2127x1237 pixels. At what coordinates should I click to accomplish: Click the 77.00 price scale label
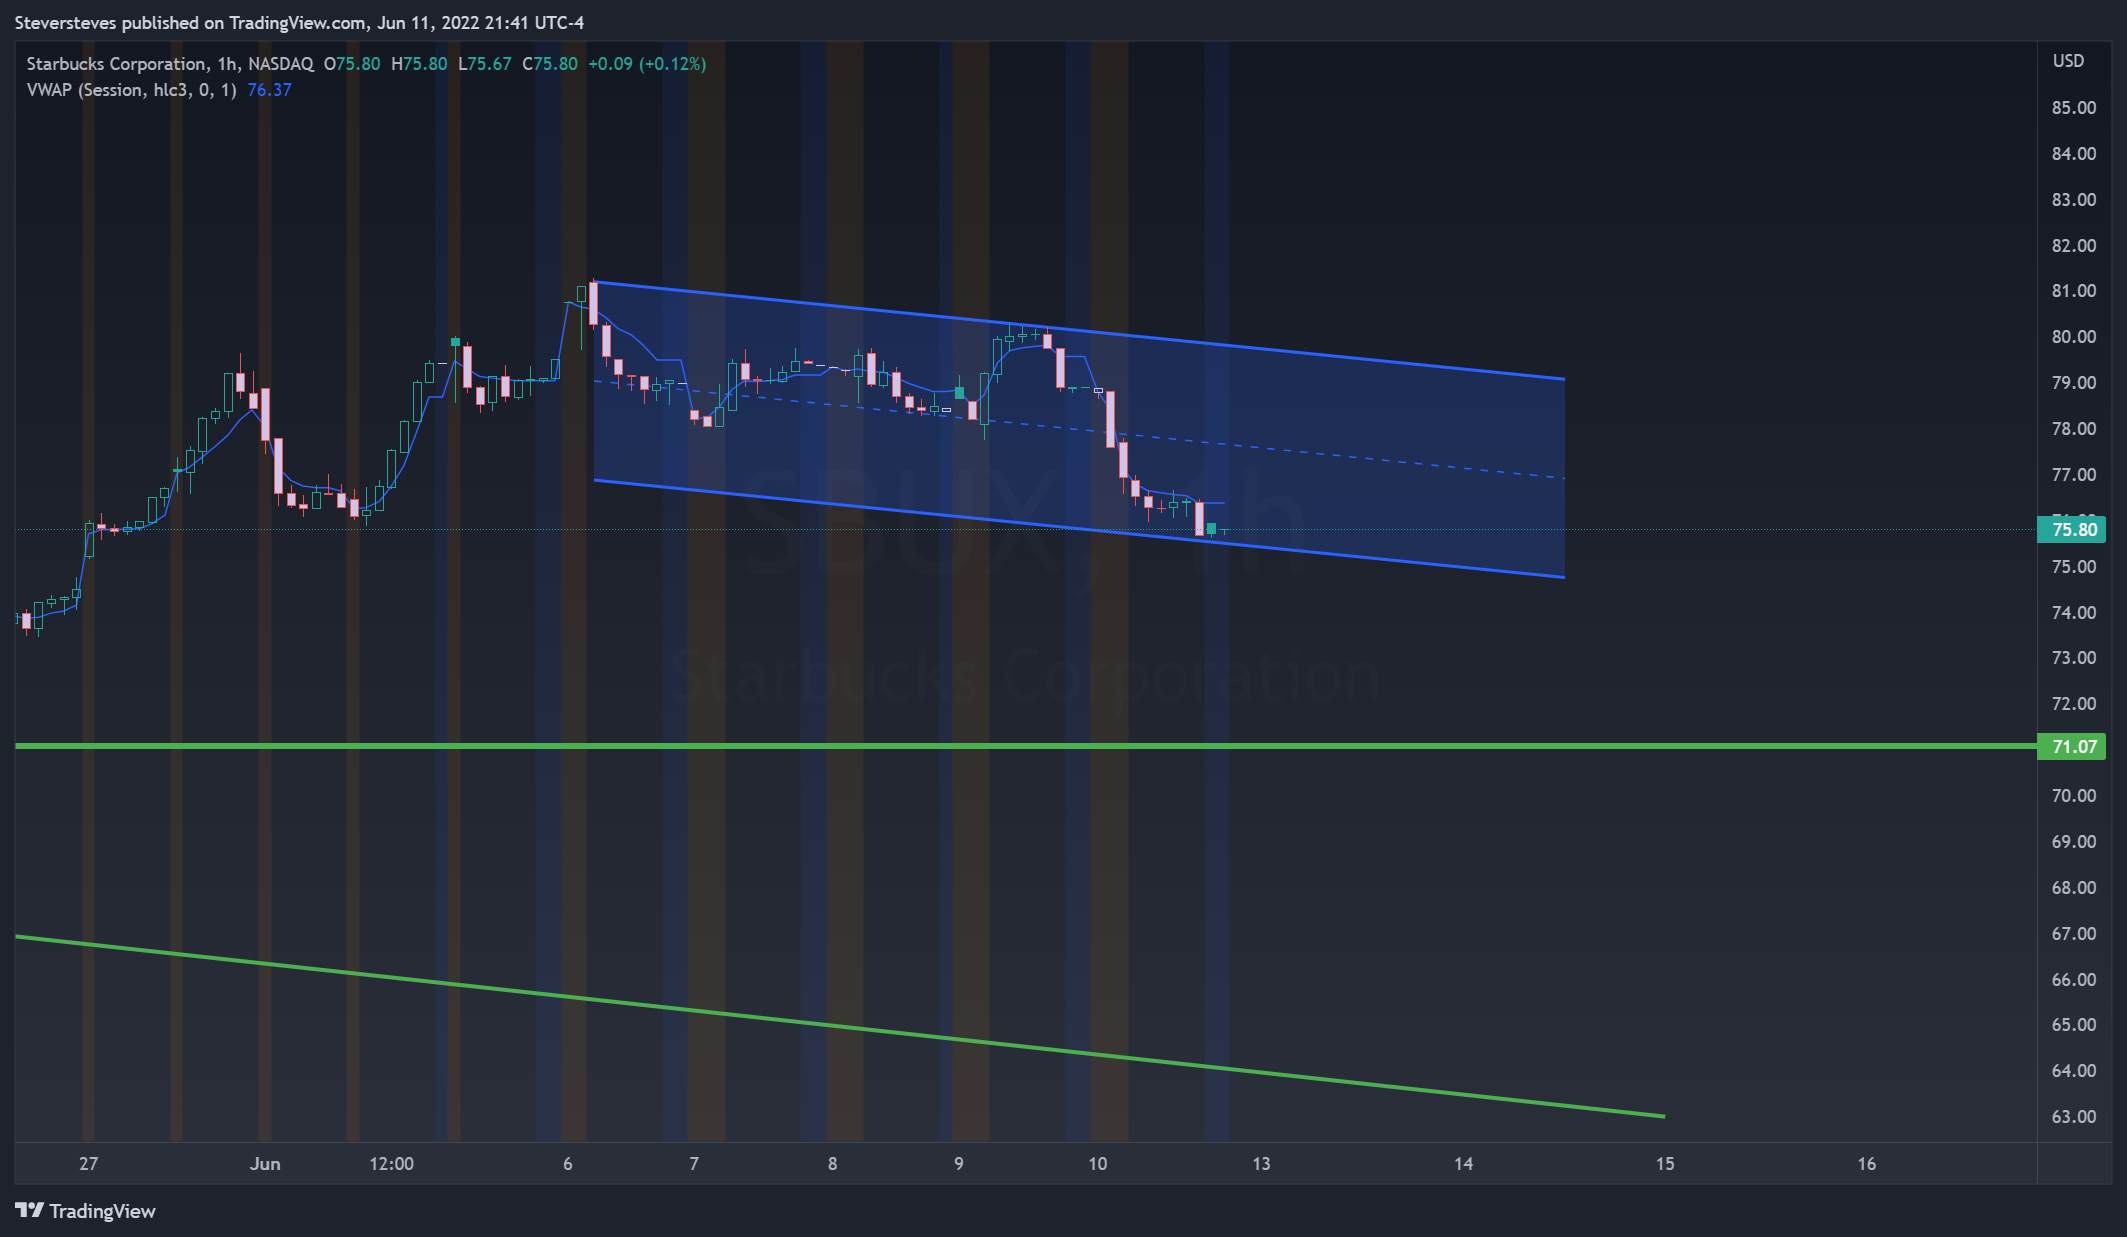click(2074, 474)
